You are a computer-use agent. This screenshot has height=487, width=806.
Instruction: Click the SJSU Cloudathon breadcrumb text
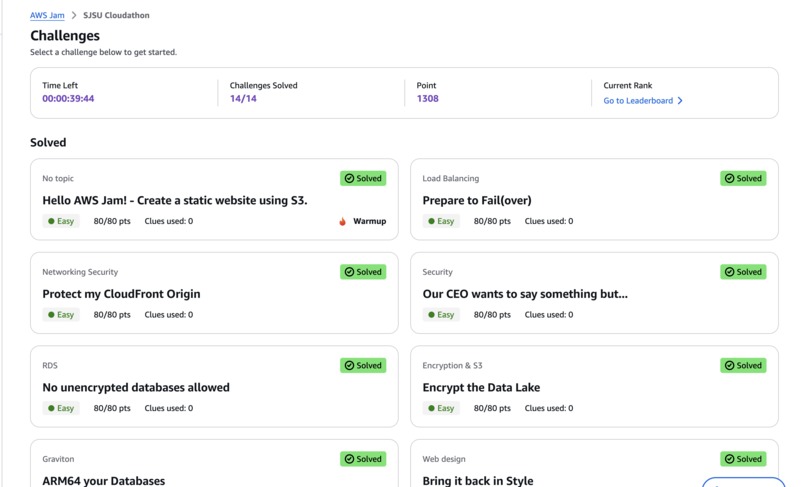(116, 15)
